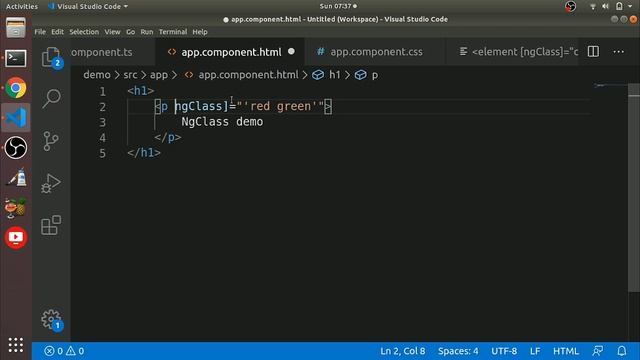Open the More Actions ellipsis menu
Screen dimensions: 640x360
pos(618,52)
